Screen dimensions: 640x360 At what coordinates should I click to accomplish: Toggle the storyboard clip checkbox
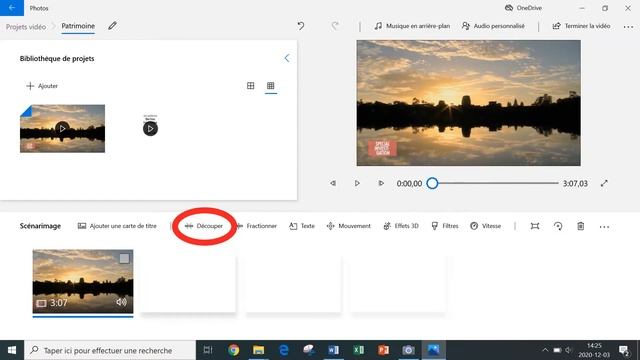[x=124, y=258]
